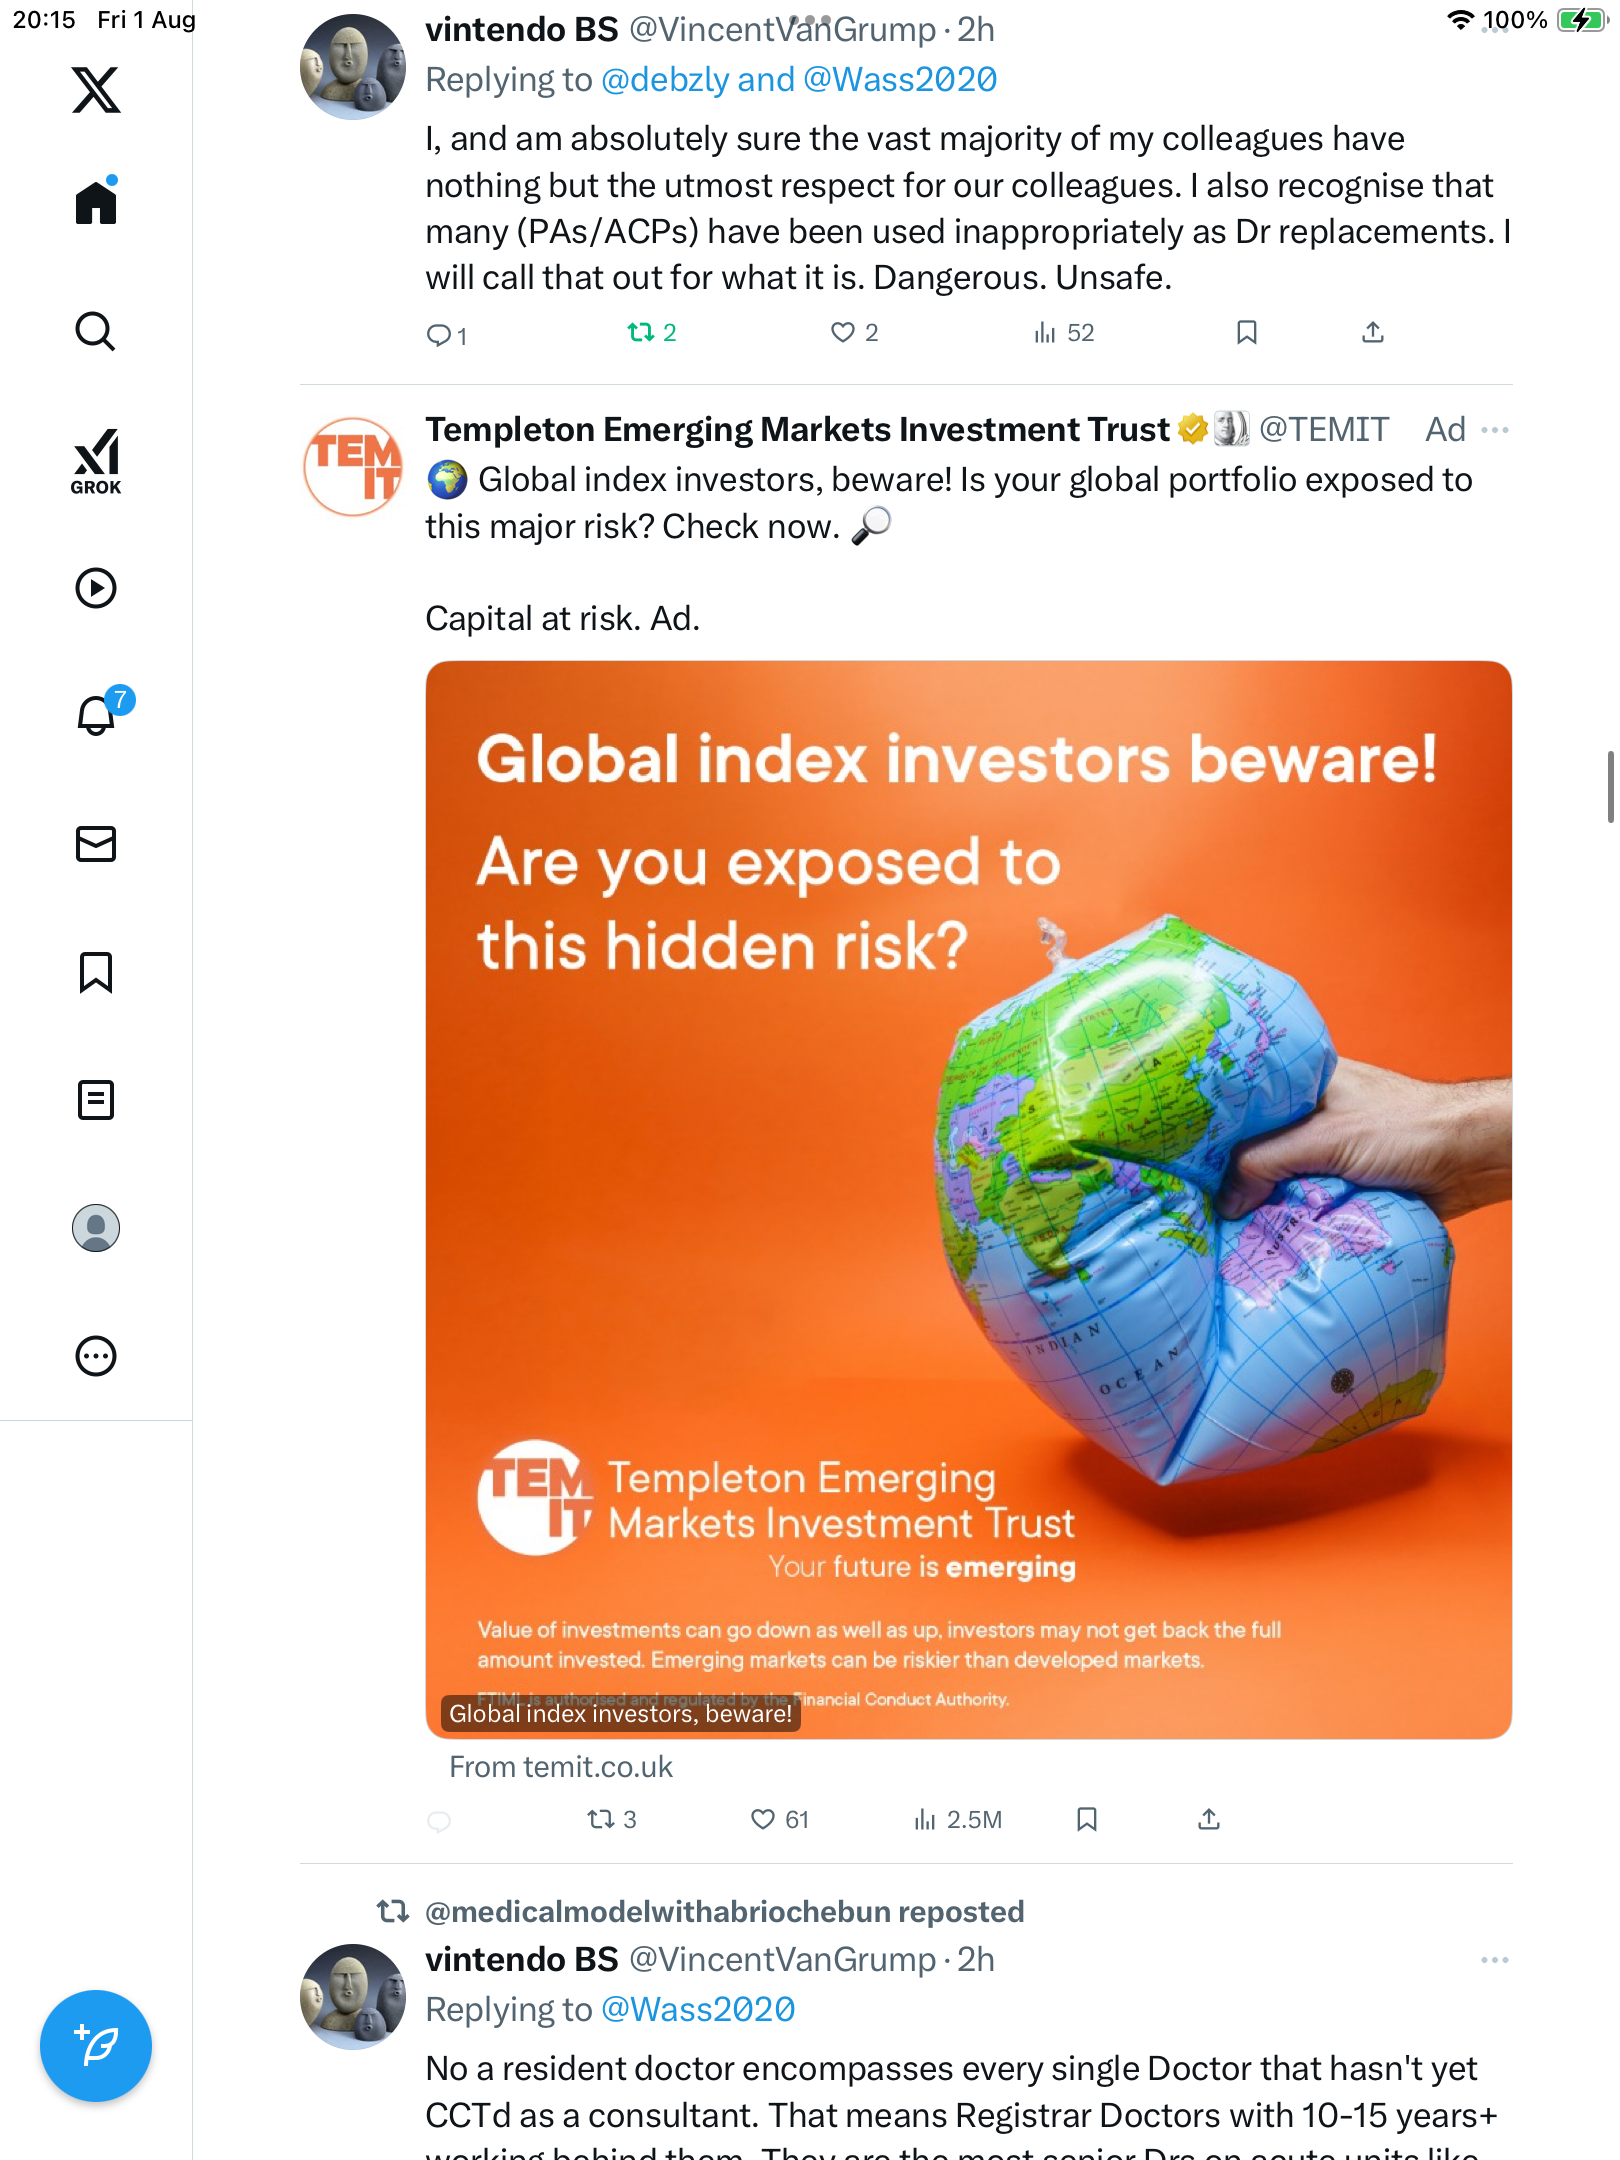Bookmark the Templeton ad post
Image resolution: width=1620 pixels, height=2160 pixels.
click(1087, 1819)
